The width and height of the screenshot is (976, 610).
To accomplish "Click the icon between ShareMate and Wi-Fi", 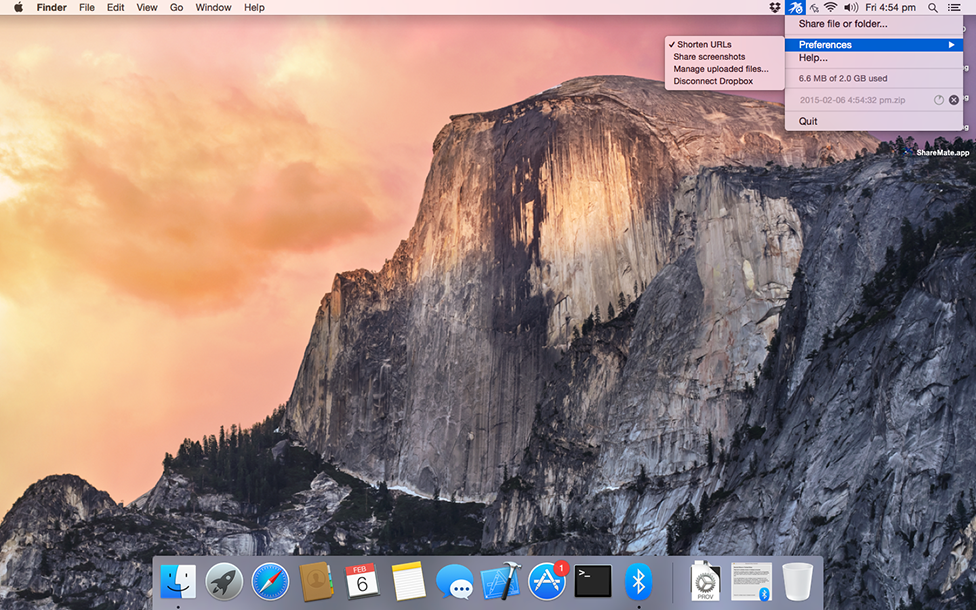I will (x=814, y=7).
